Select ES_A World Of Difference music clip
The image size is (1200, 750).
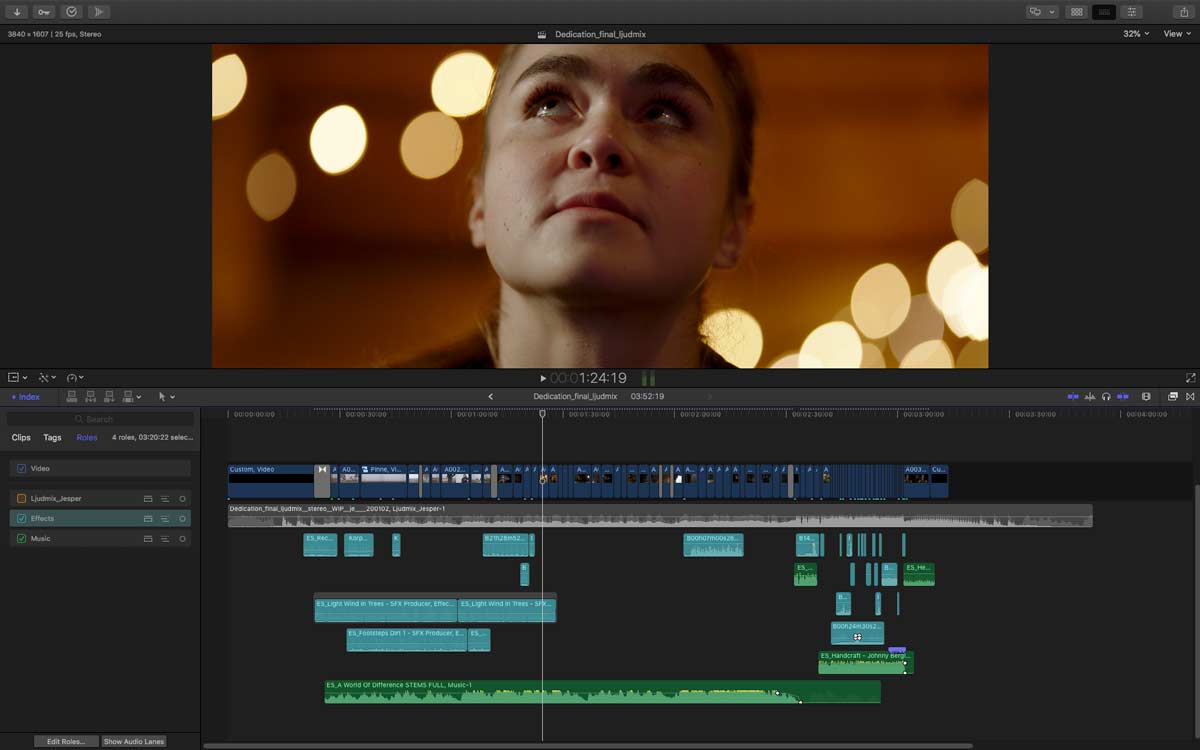click(602, 692)
